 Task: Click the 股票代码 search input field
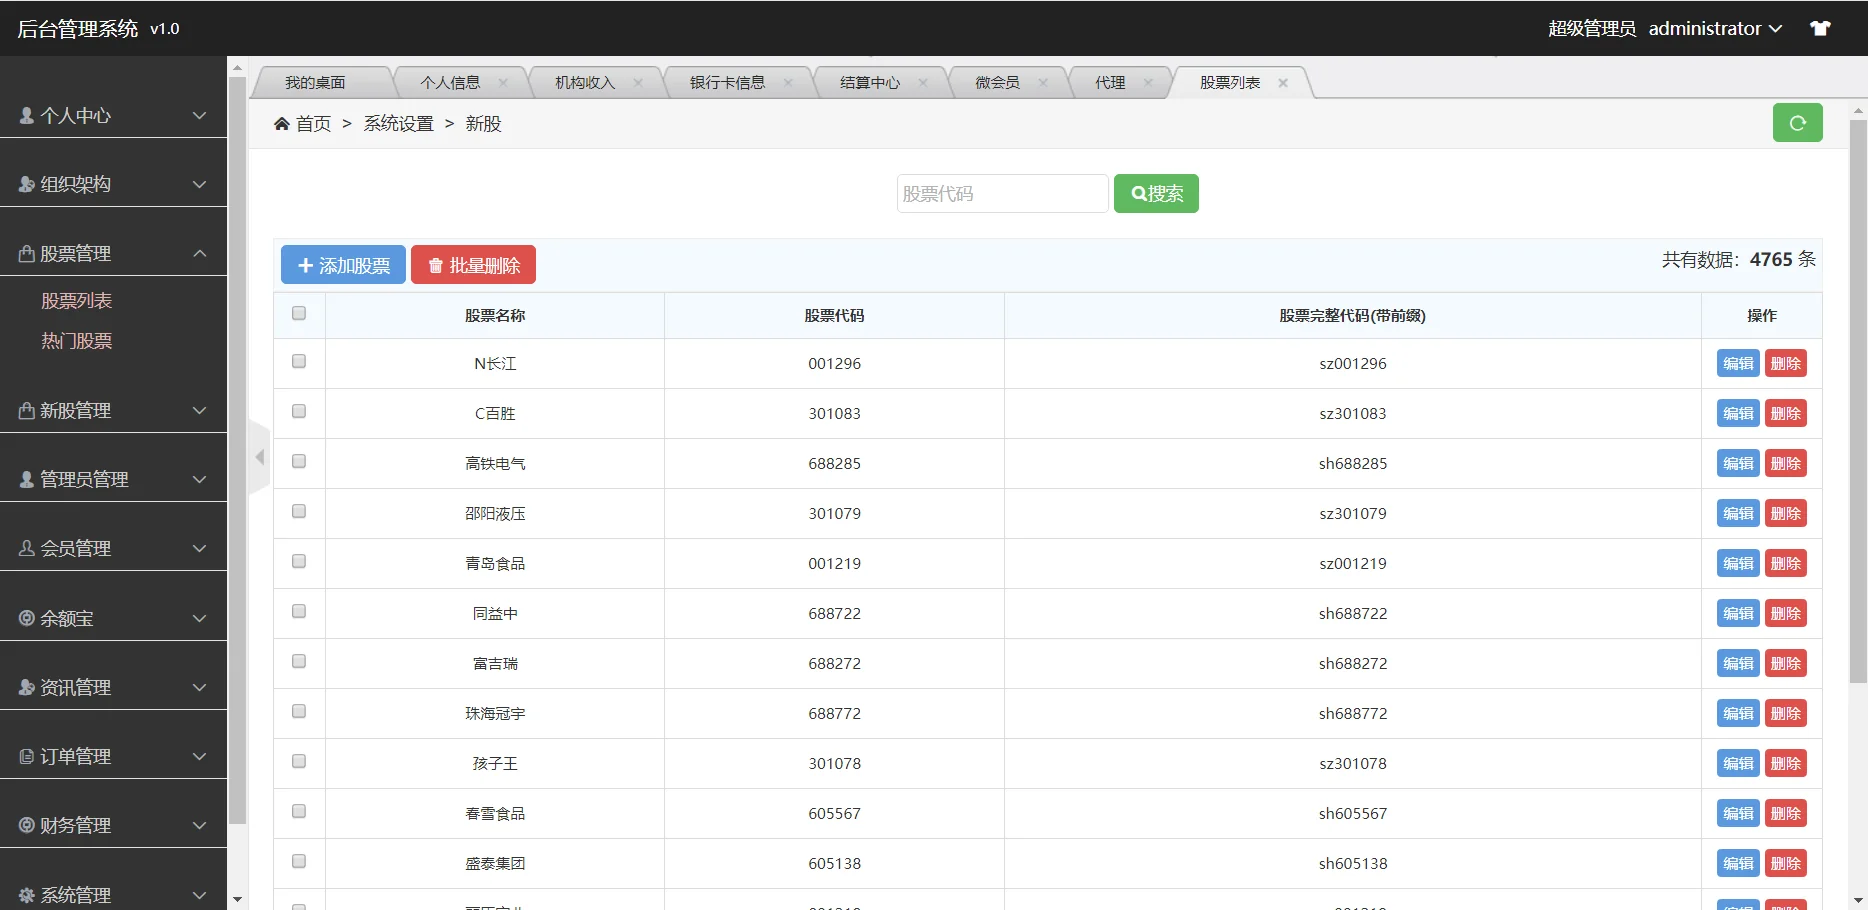1001,193
